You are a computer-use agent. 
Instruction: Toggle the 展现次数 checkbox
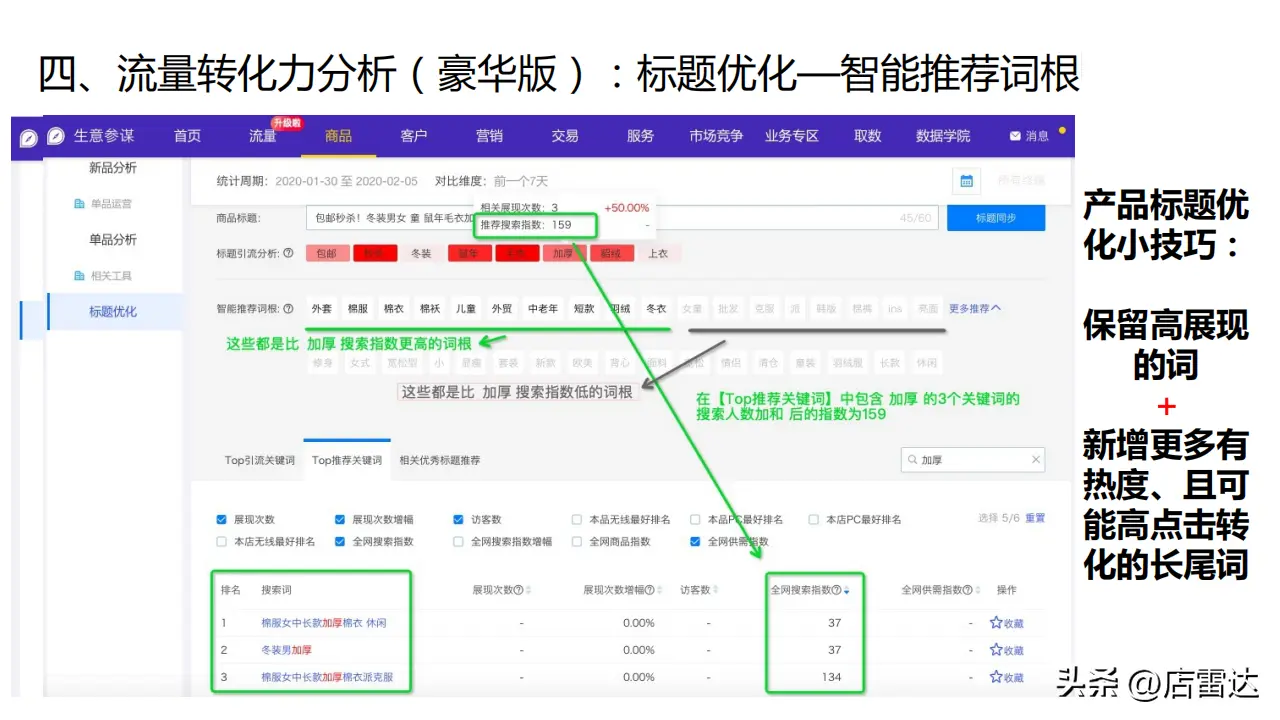coord(222,520)
